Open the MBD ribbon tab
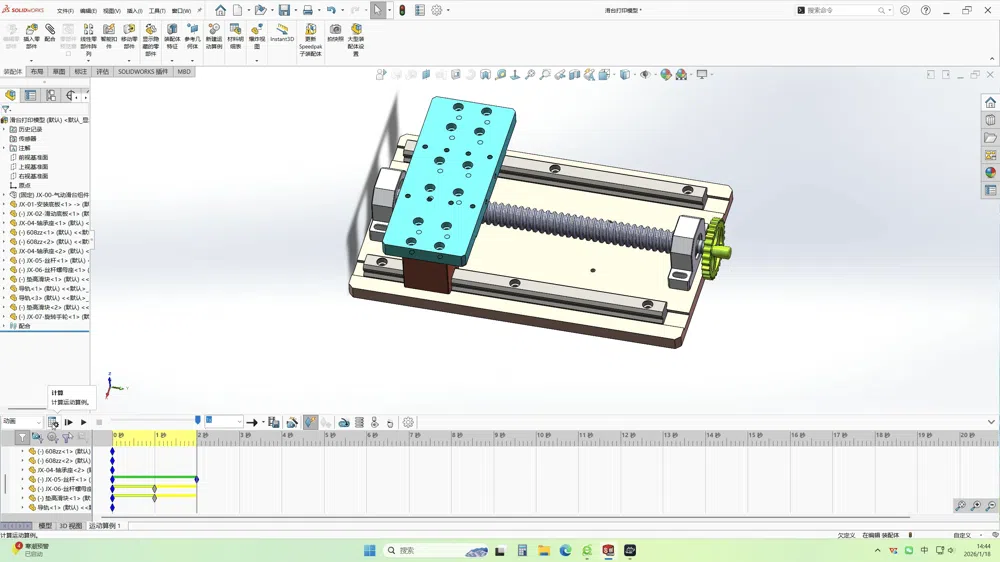 click(184, 71)
